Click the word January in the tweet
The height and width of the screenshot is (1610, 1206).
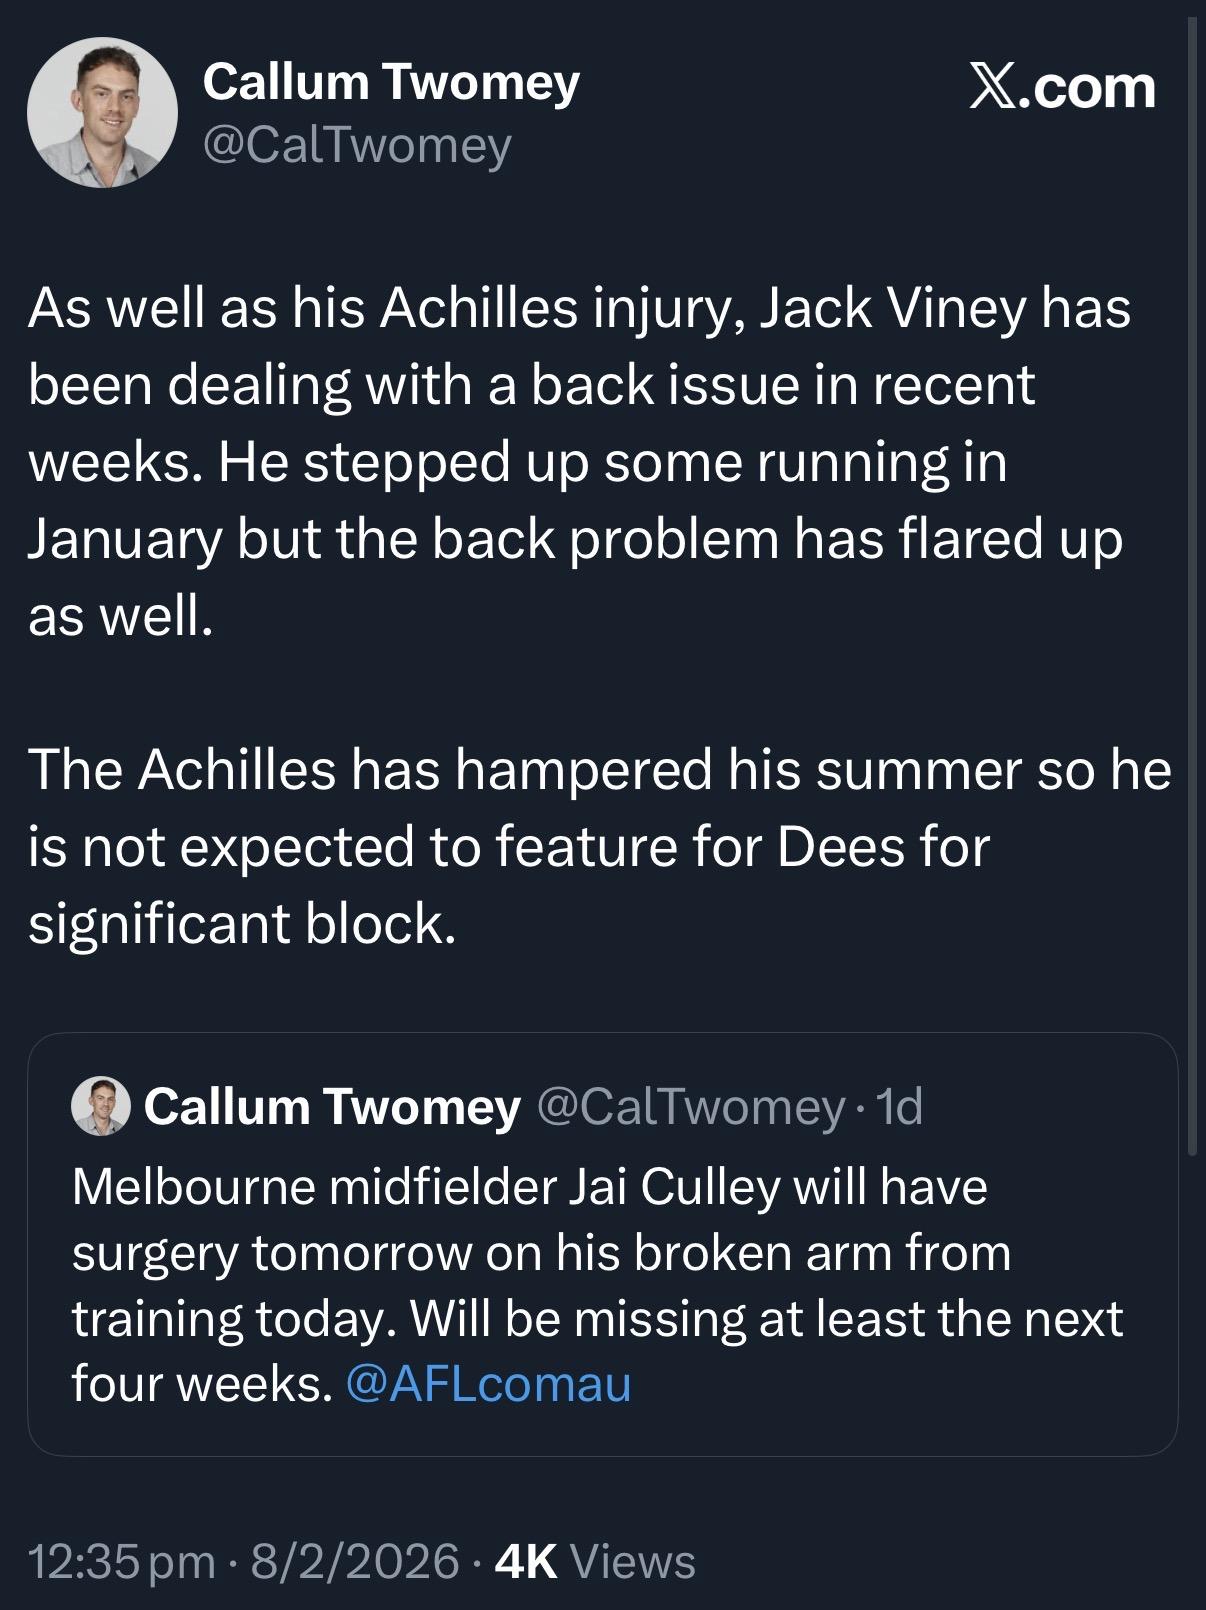125,539
